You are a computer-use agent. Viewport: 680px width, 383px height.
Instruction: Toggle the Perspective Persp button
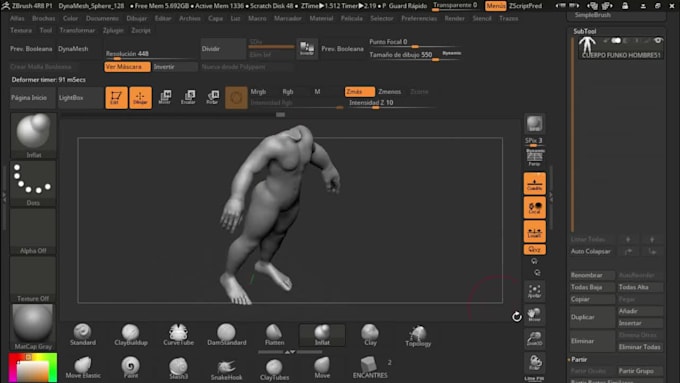534,158
